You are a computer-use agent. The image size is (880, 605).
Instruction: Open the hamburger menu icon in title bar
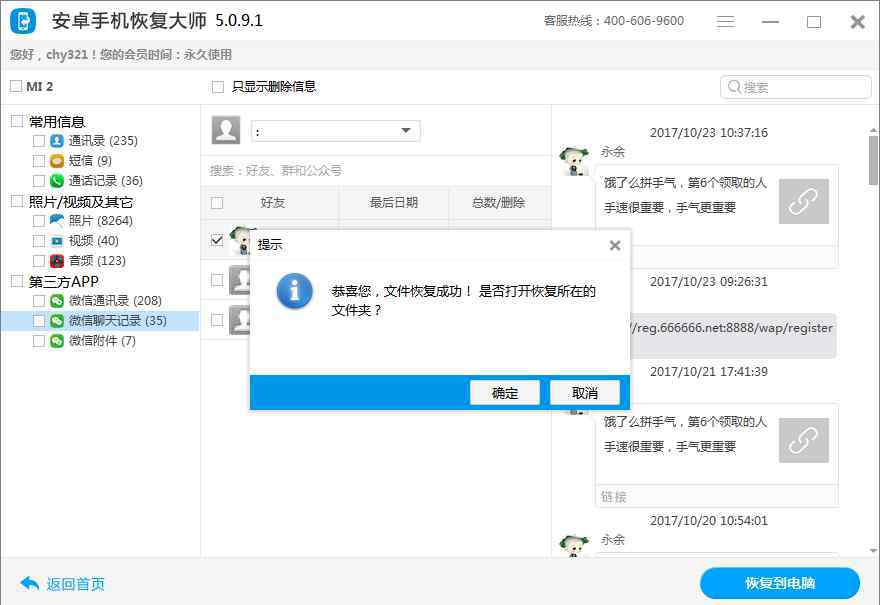coord(726,22)
